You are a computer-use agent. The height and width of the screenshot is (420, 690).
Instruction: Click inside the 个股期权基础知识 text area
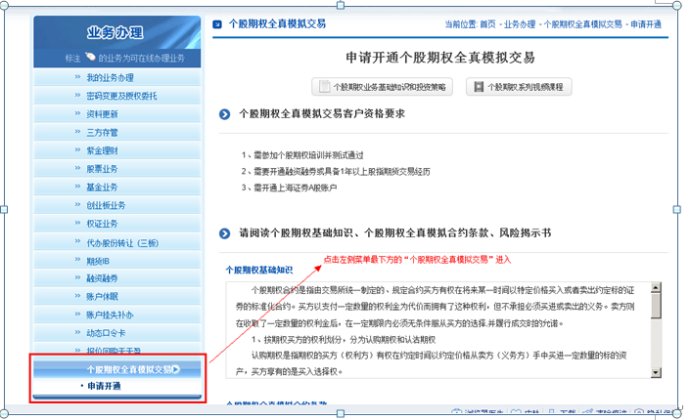click(438, 330)
